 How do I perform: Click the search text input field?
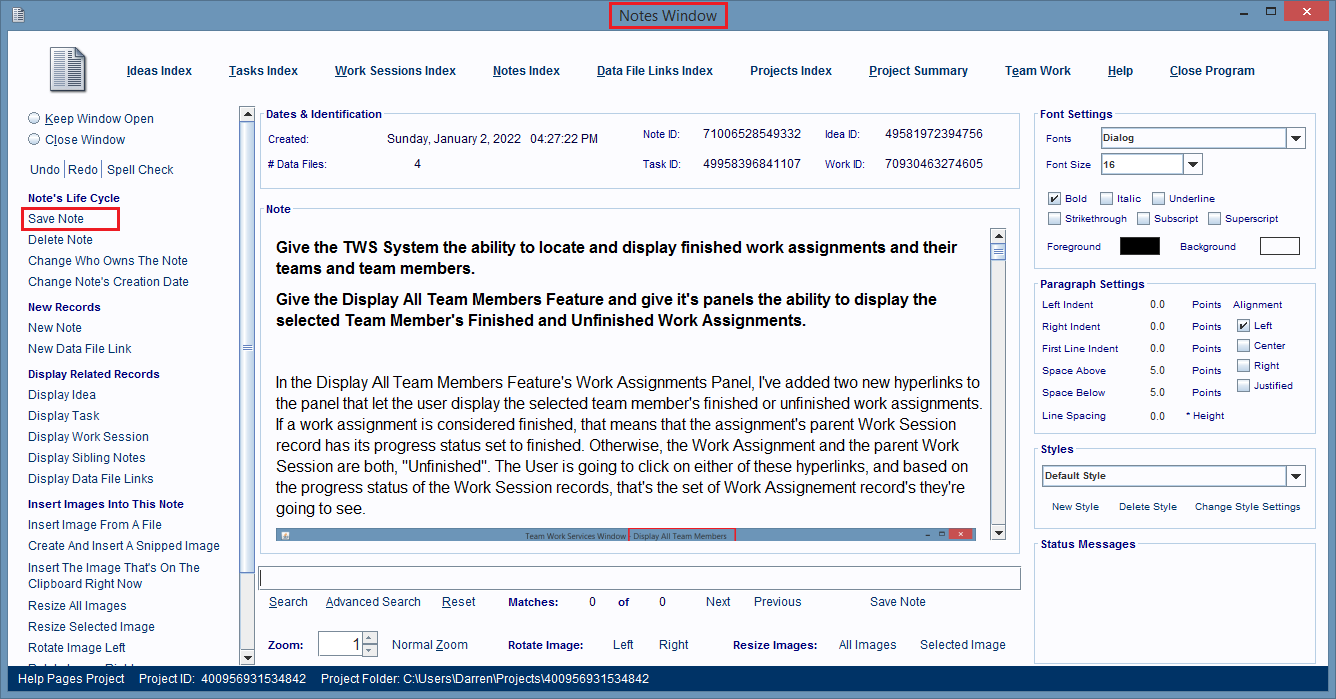point(640,578)
